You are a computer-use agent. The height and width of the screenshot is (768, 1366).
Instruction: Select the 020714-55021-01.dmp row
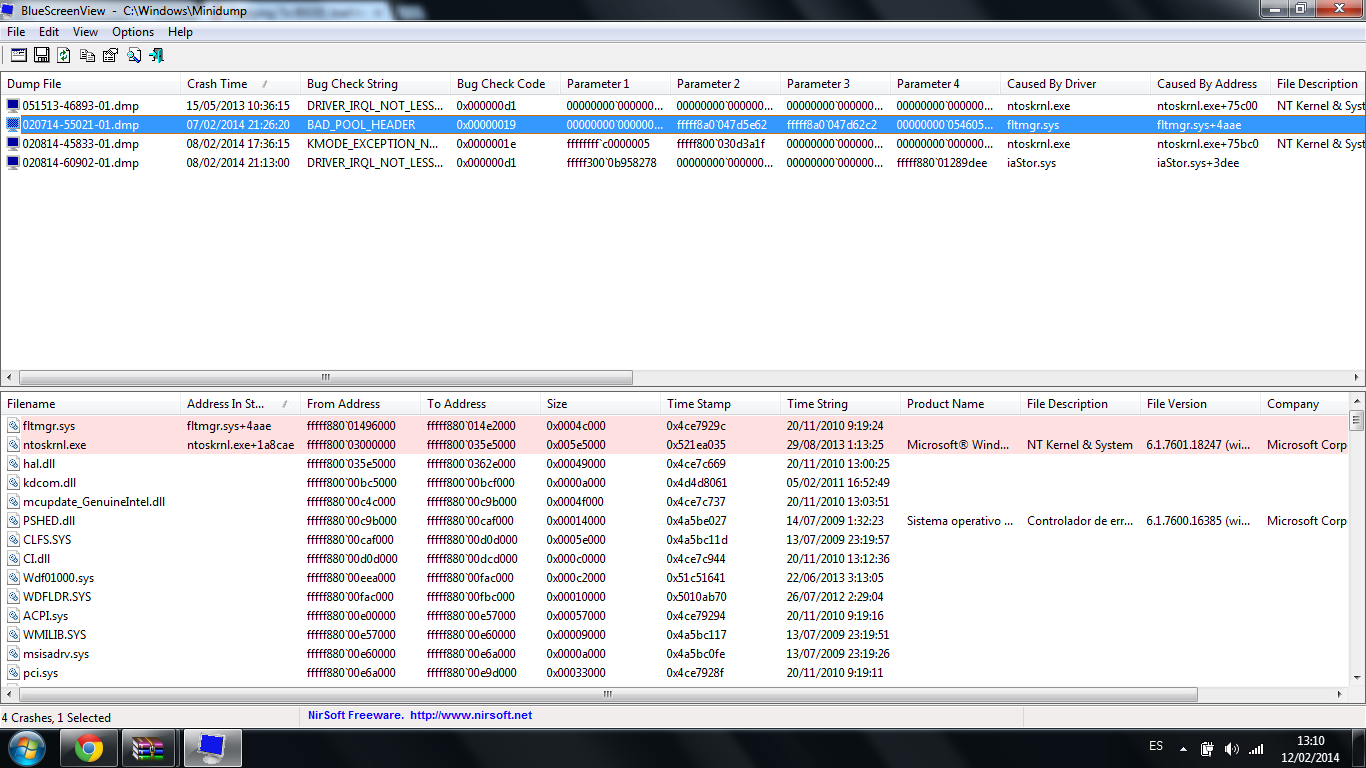683,125
